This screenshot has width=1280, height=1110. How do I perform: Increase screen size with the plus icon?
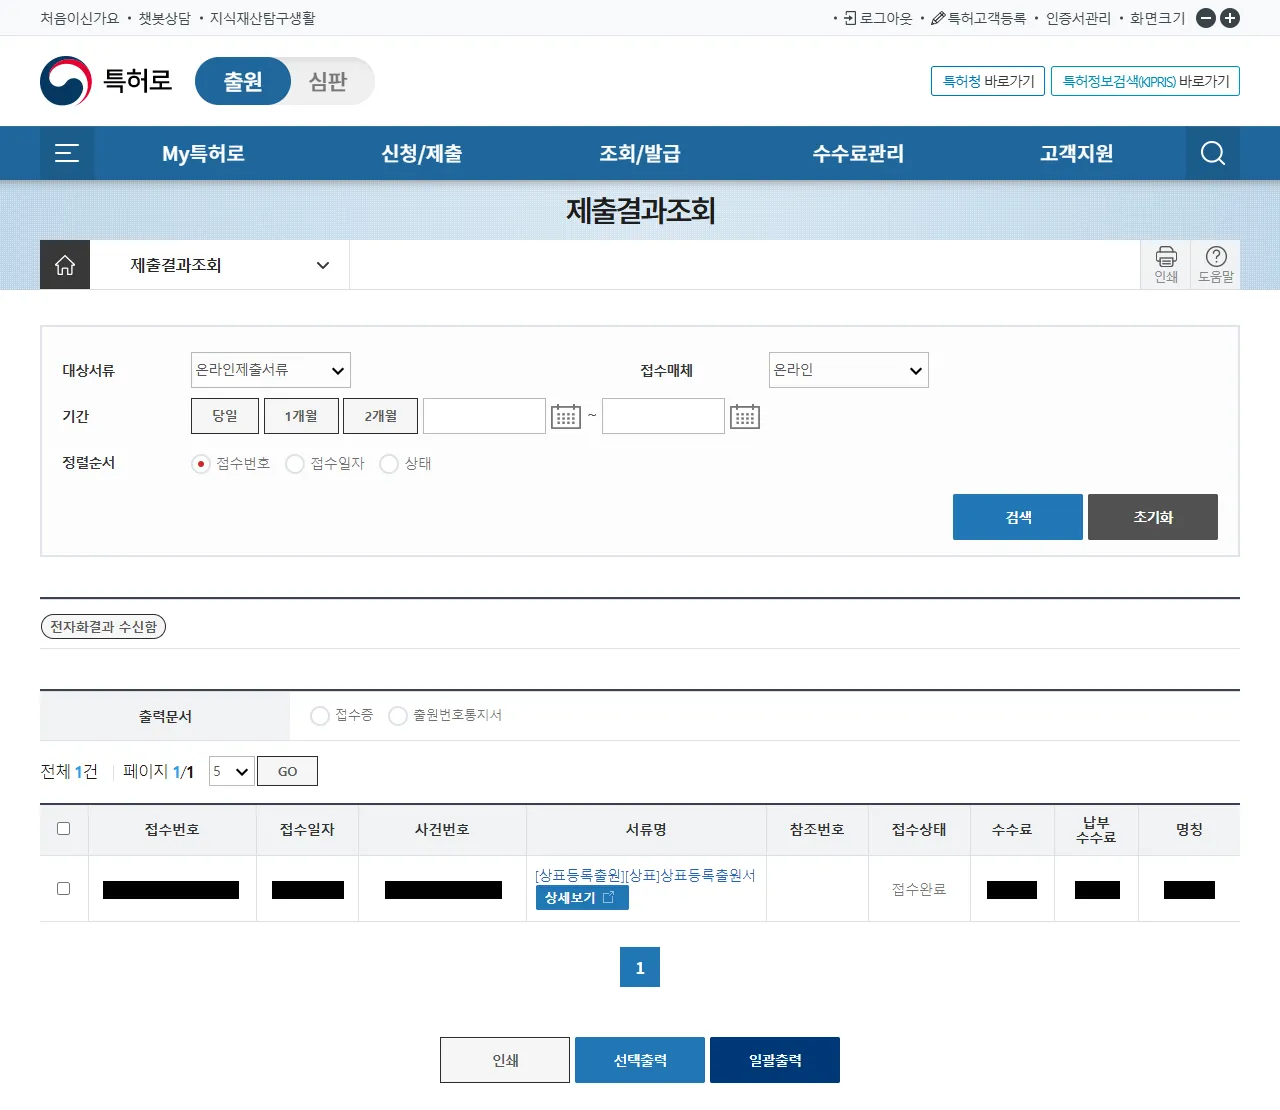point(1230,18)
